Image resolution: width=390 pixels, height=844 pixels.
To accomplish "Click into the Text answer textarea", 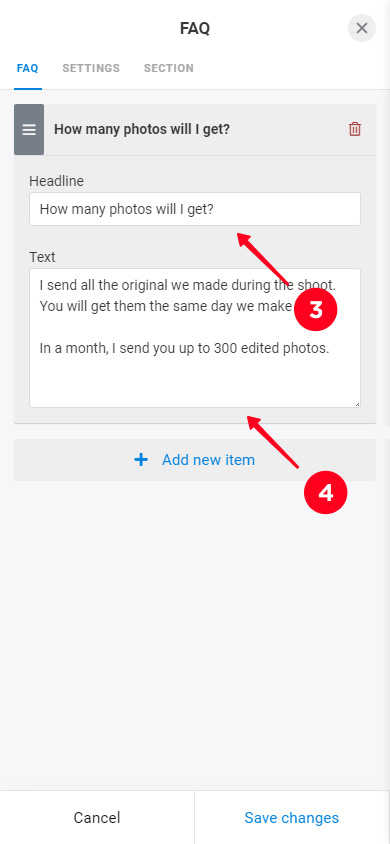I will tap(195, 338).
